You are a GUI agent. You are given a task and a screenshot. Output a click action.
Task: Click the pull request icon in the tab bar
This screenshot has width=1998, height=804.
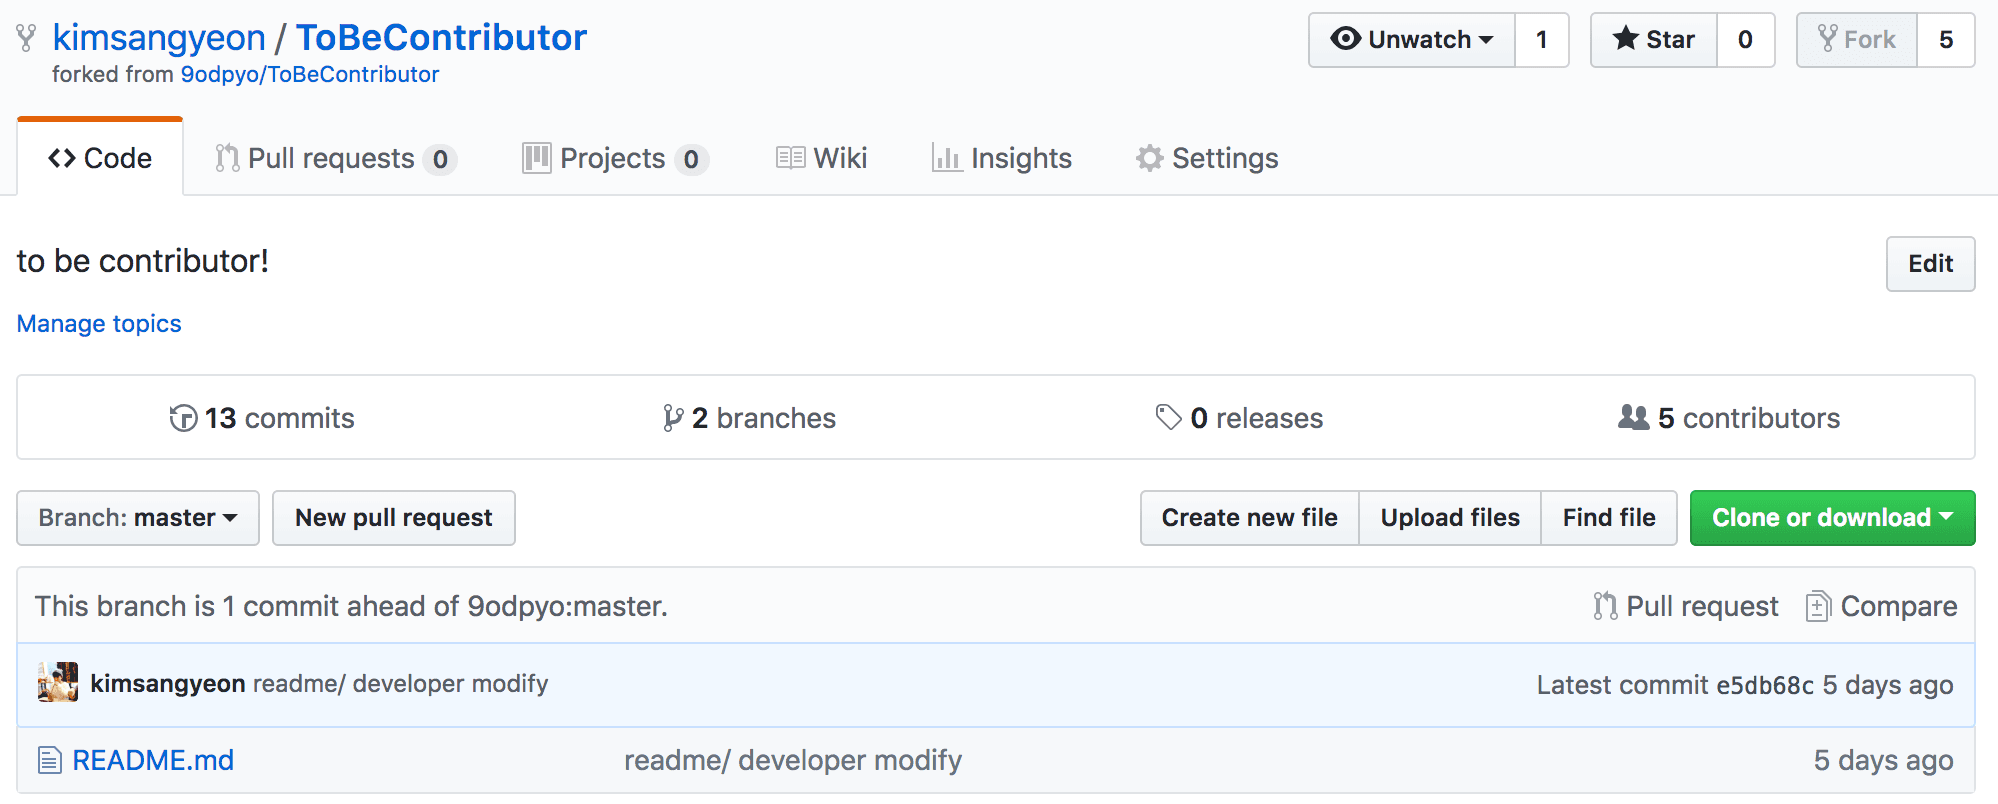point(228,158)
